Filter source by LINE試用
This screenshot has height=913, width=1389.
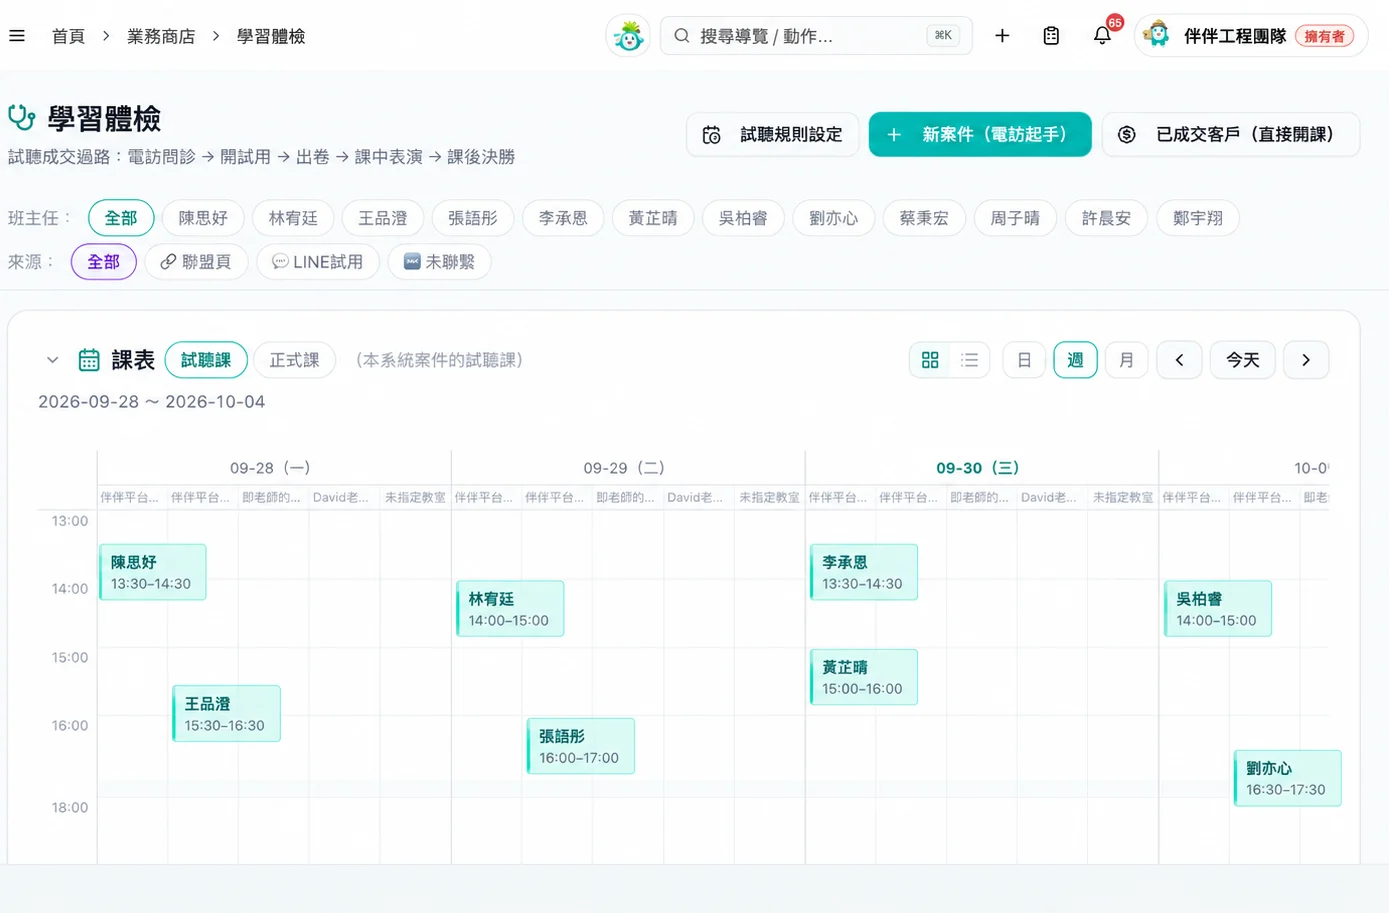pos(318,262)
